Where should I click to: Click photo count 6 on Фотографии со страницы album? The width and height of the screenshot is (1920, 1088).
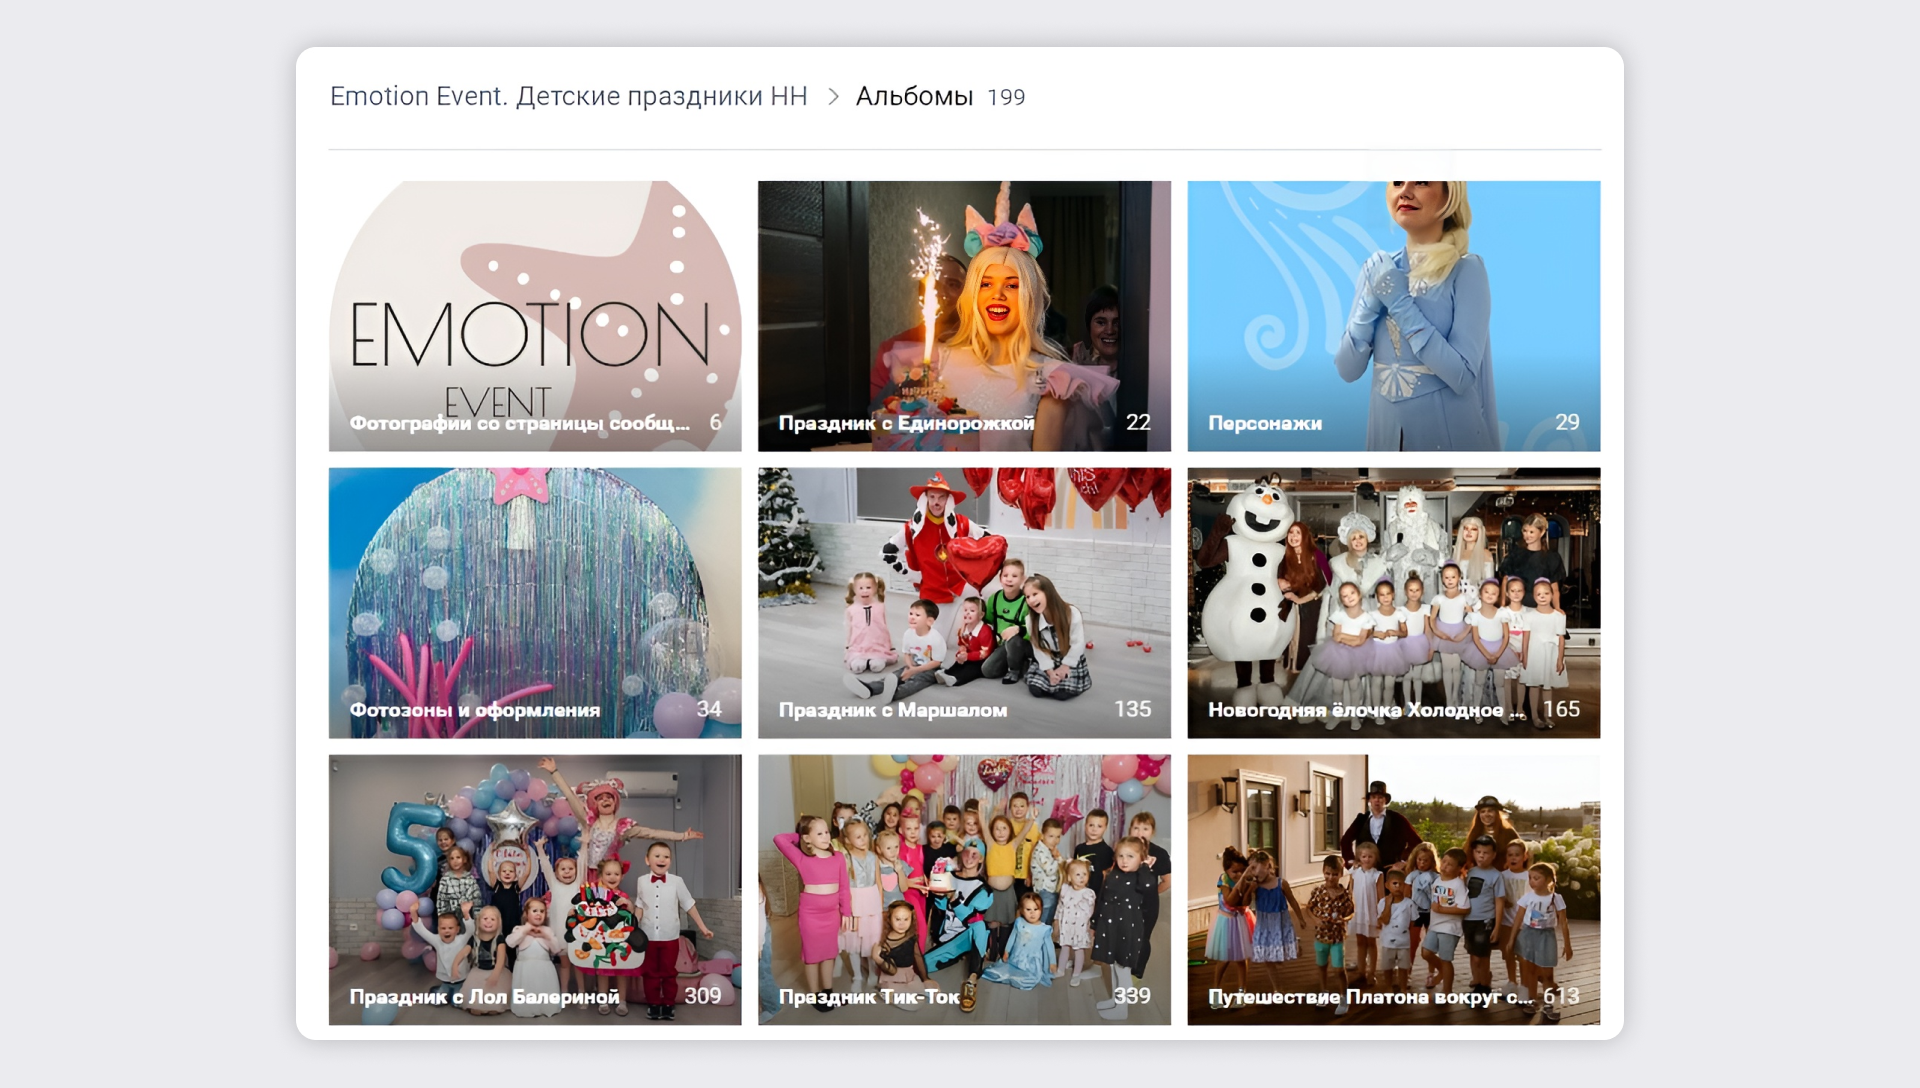click(x=715, y=422)
